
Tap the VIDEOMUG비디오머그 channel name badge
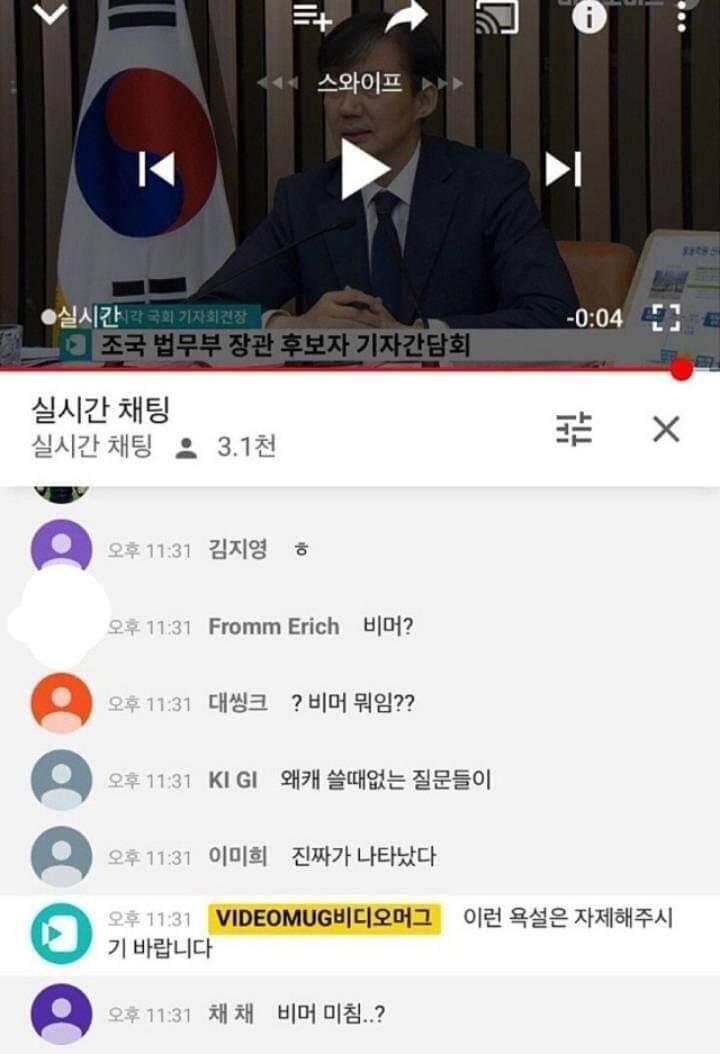325,918
